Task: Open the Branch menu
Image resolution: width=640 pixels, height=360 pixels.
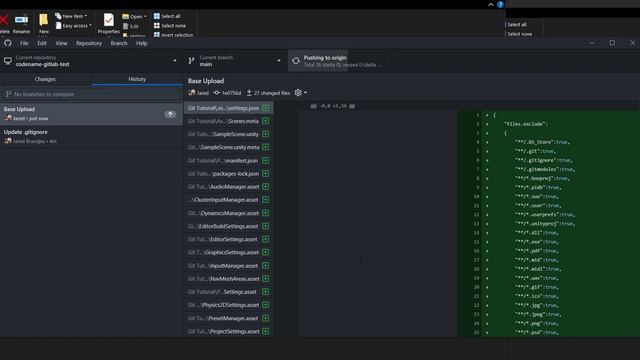Action: tap(119, 43)
